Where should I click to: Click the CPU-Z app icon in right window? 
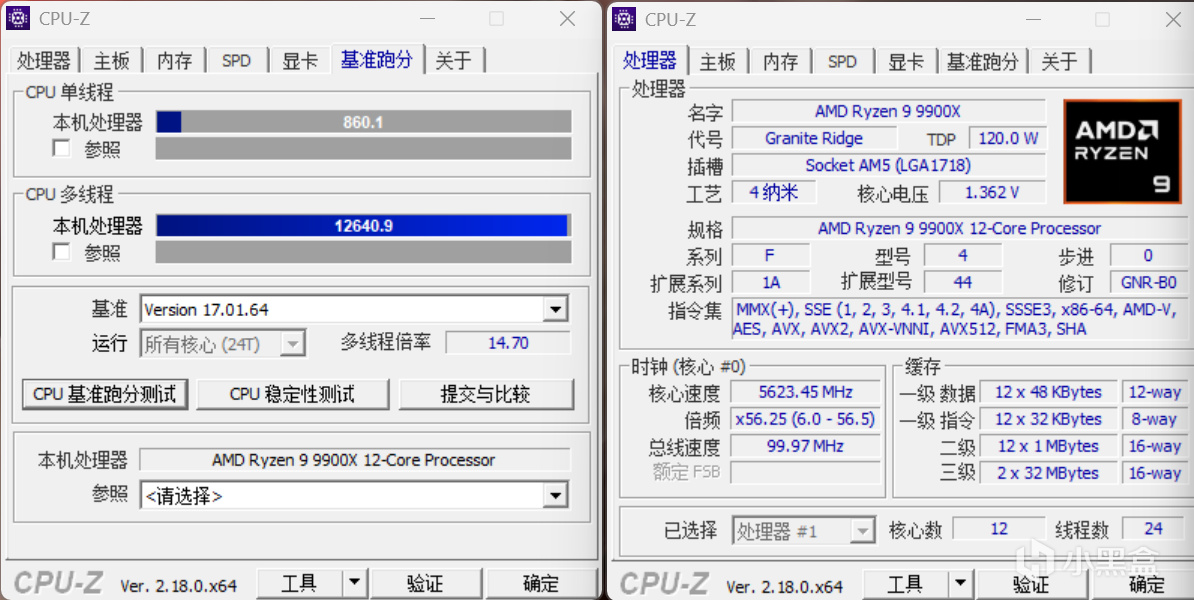[624, 18]
